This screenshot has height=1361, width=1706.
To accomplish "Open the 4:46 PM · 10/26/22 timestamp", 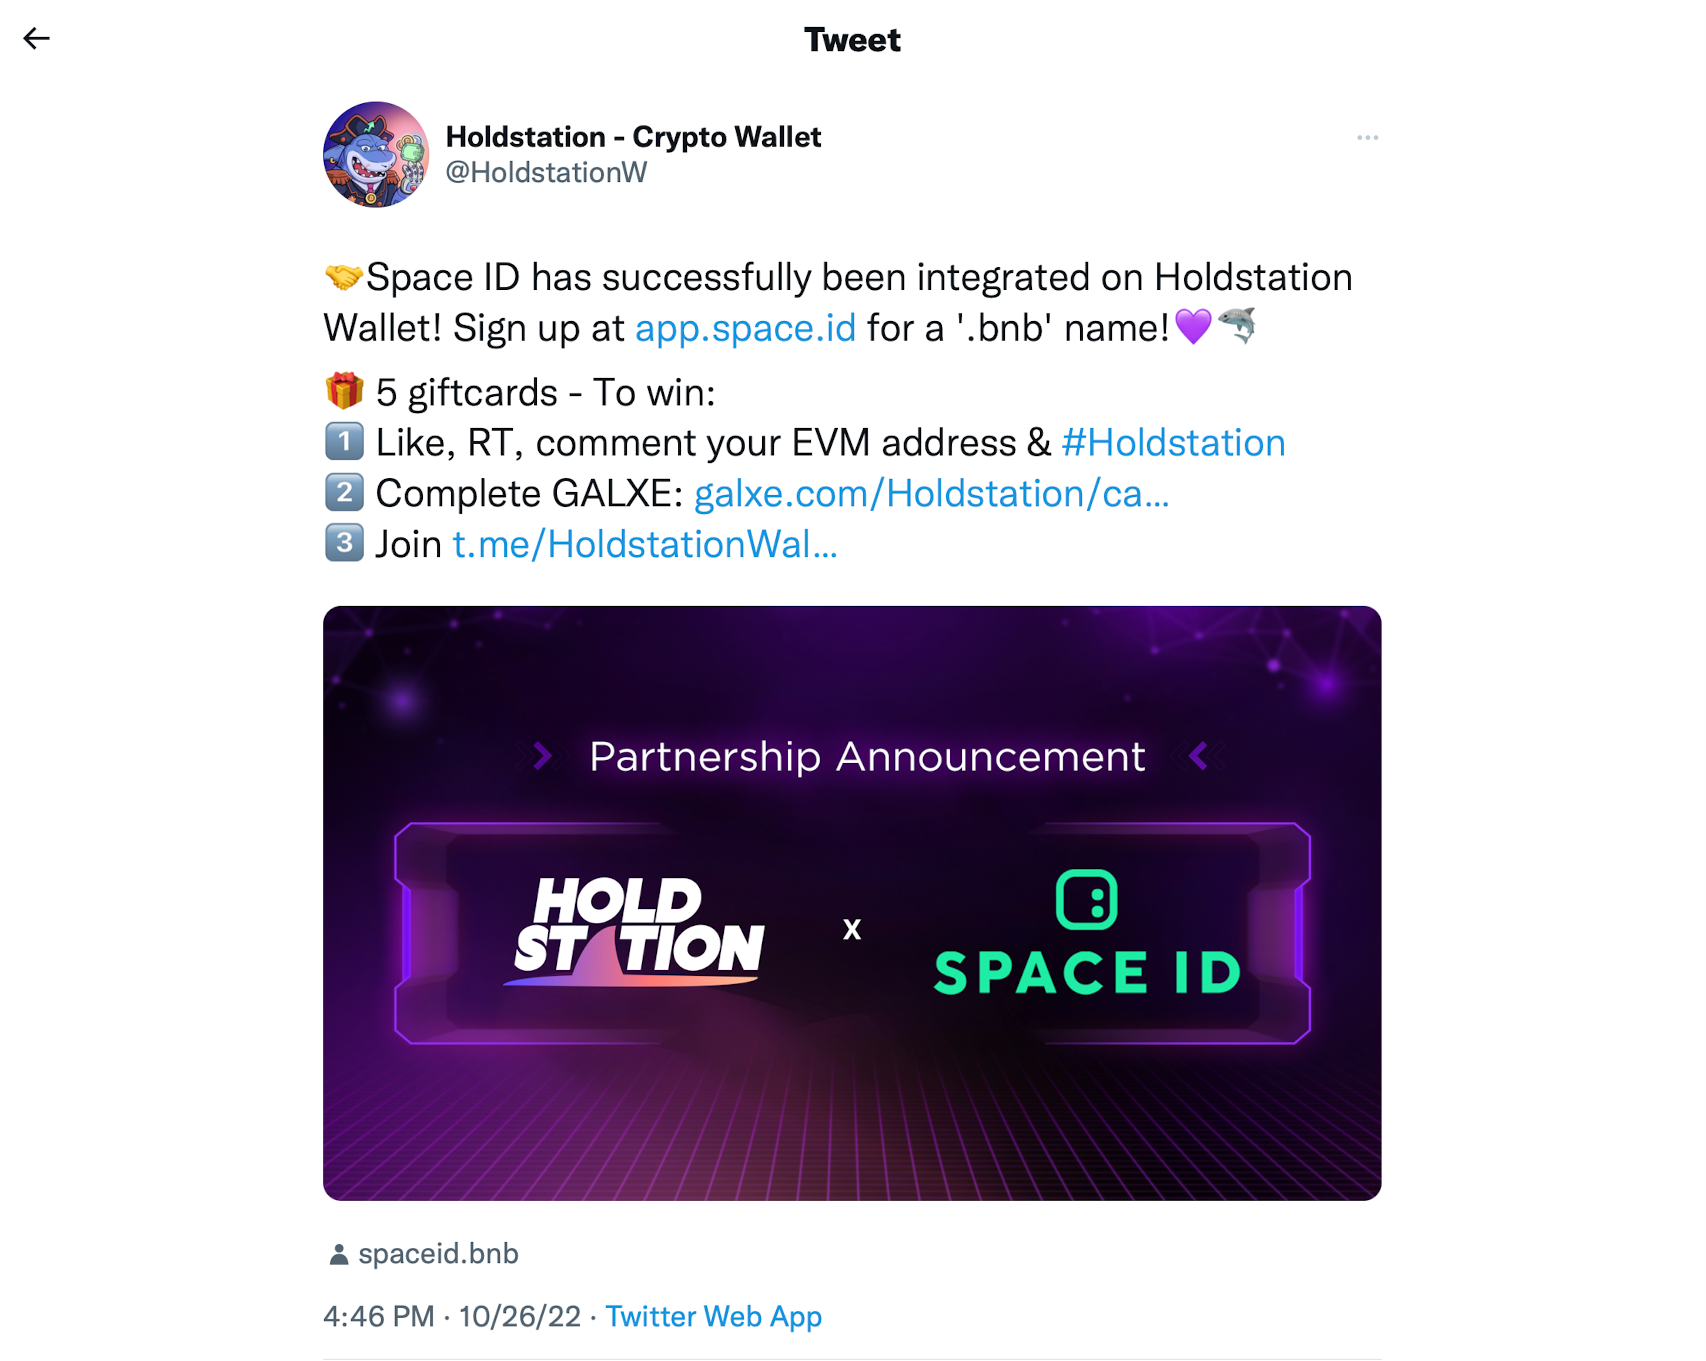I will pos(452,1316).
